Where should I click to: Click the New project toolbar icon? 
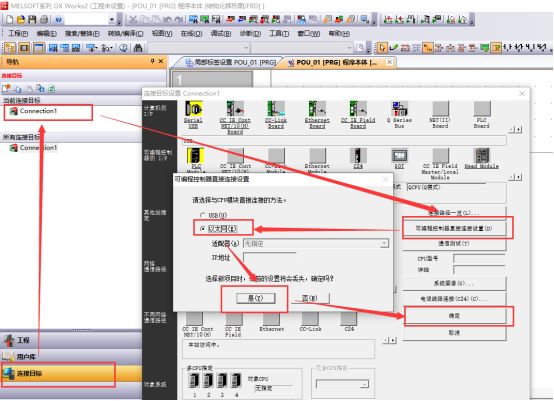coord(10,20)
